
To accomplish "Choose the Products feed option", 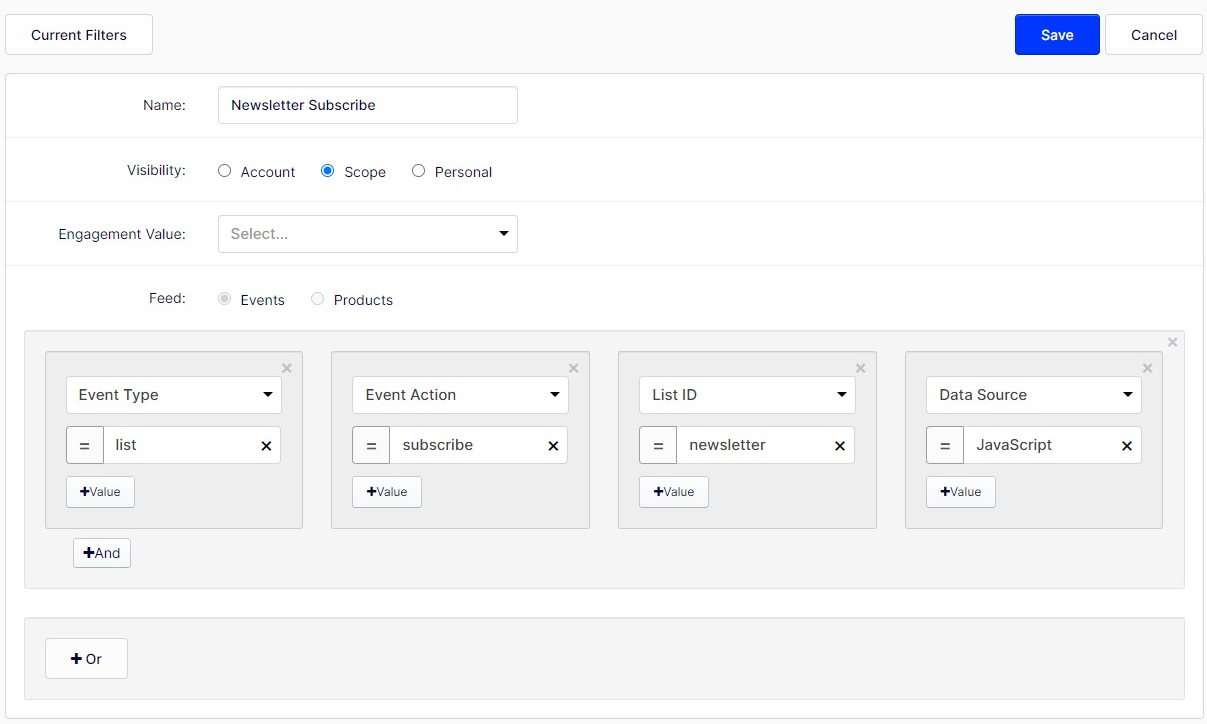I will click(318, 299).
